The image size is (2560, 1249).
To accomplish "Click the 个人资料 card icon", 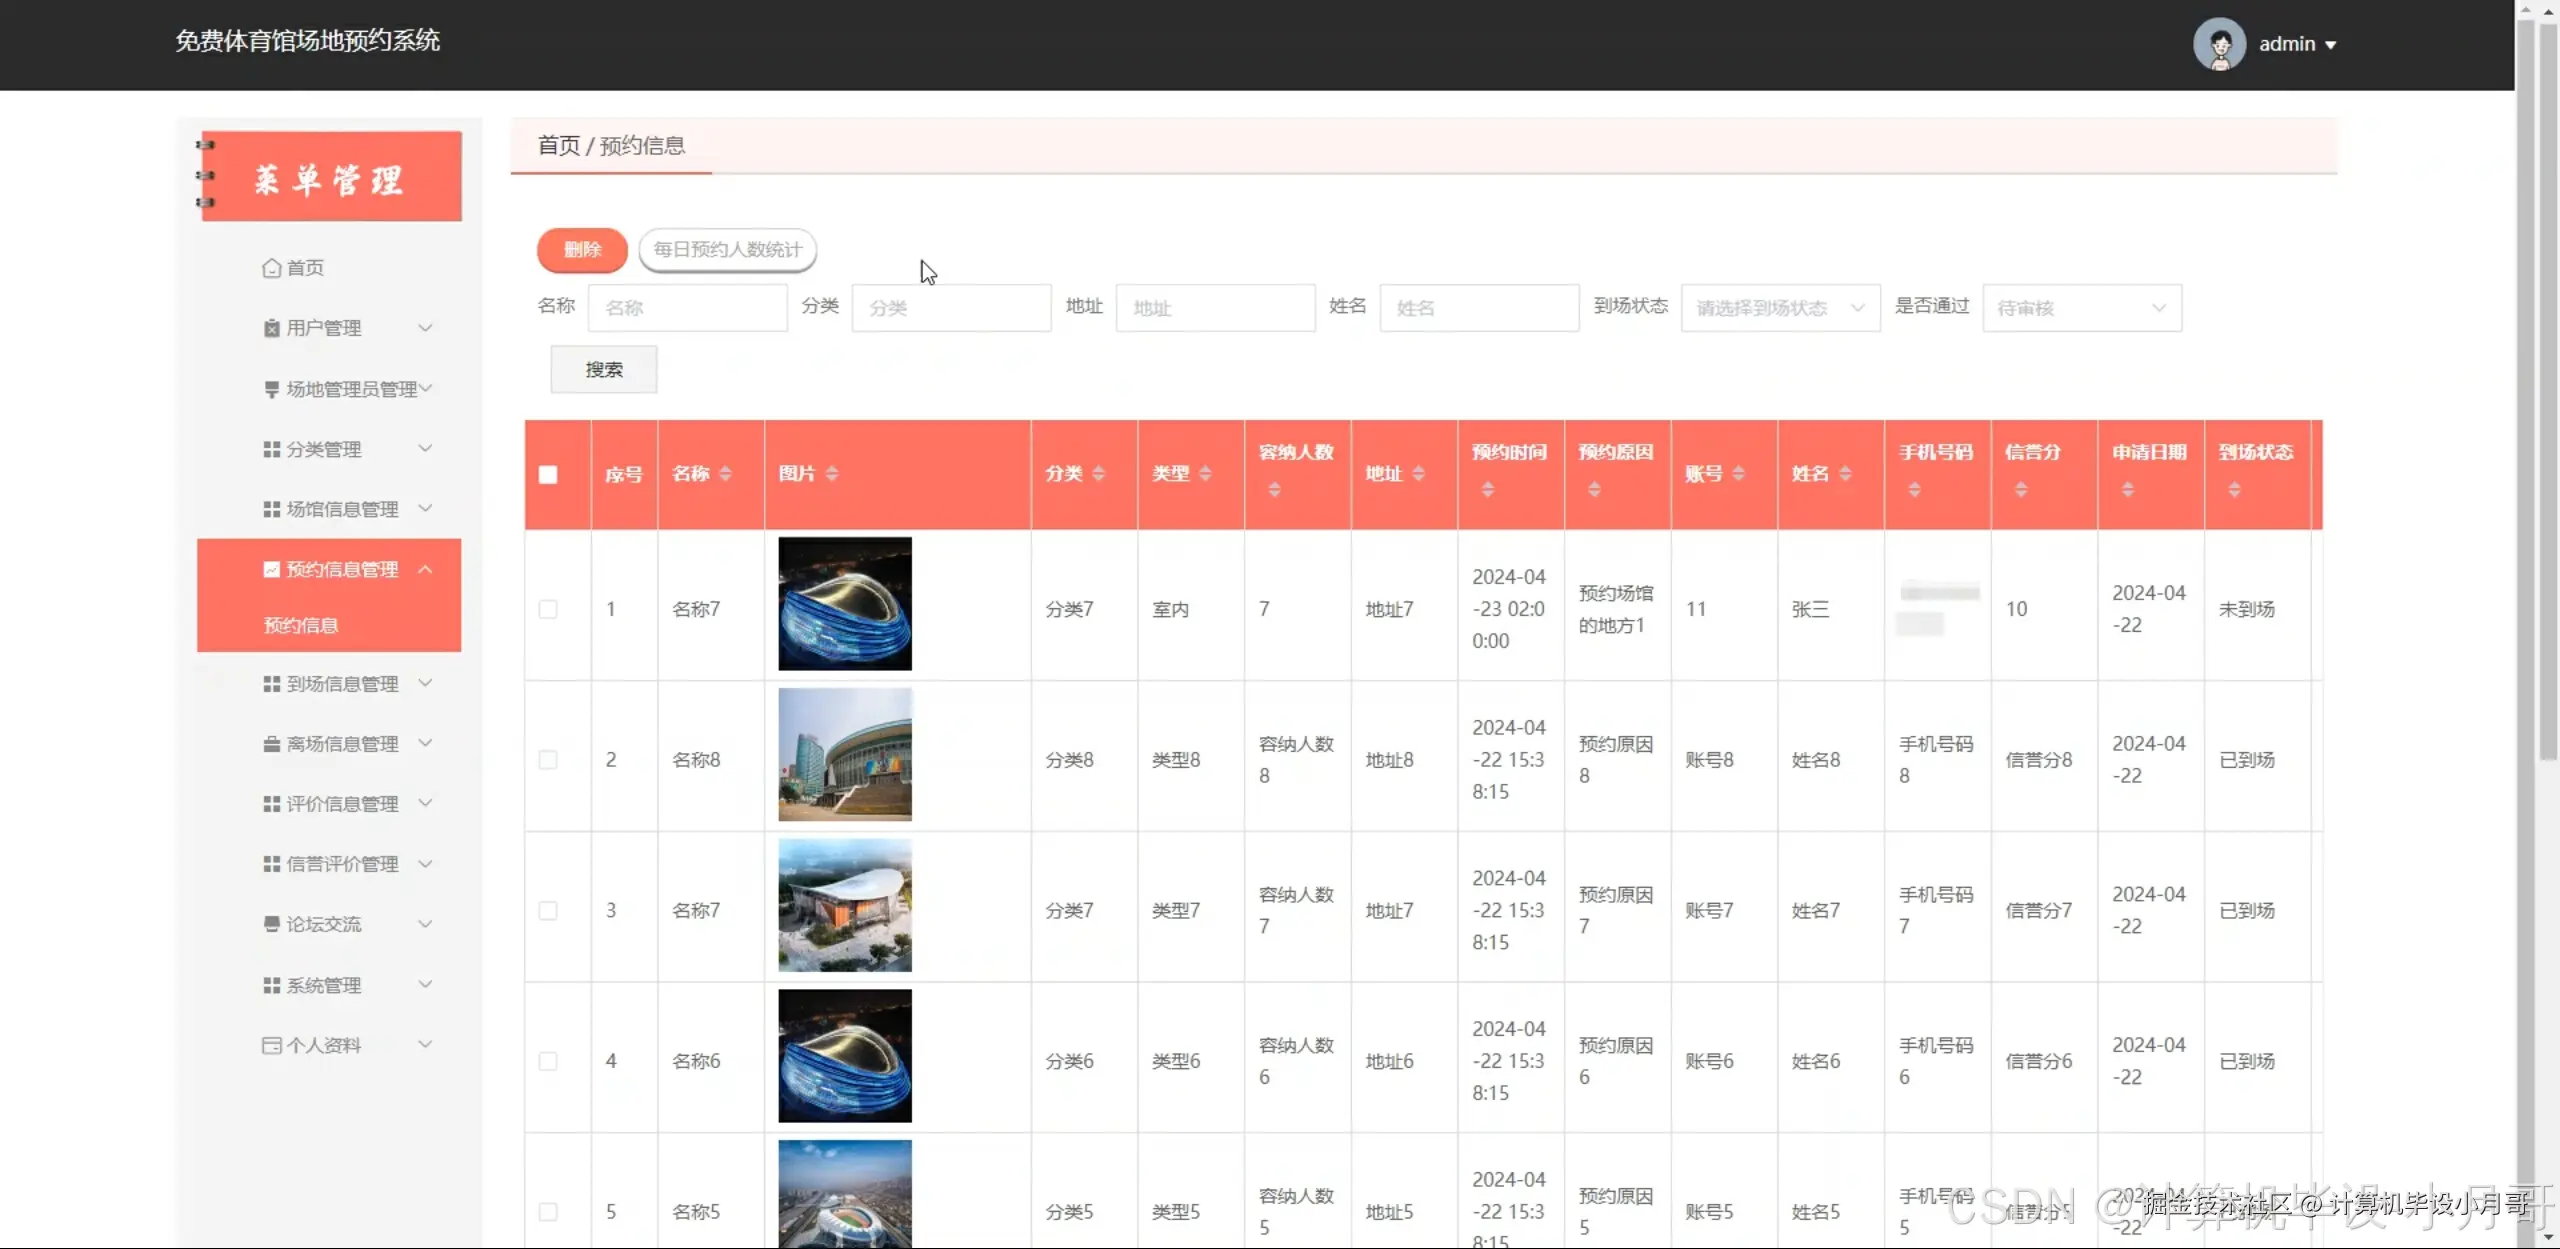I will 271,1045.
